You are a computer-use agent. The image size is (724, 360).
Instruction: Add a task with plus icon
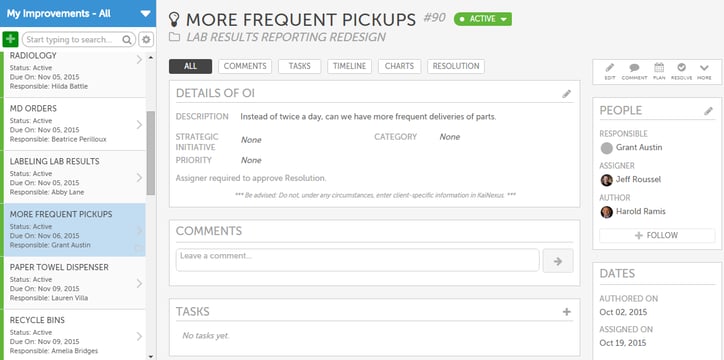coord(567,312)
